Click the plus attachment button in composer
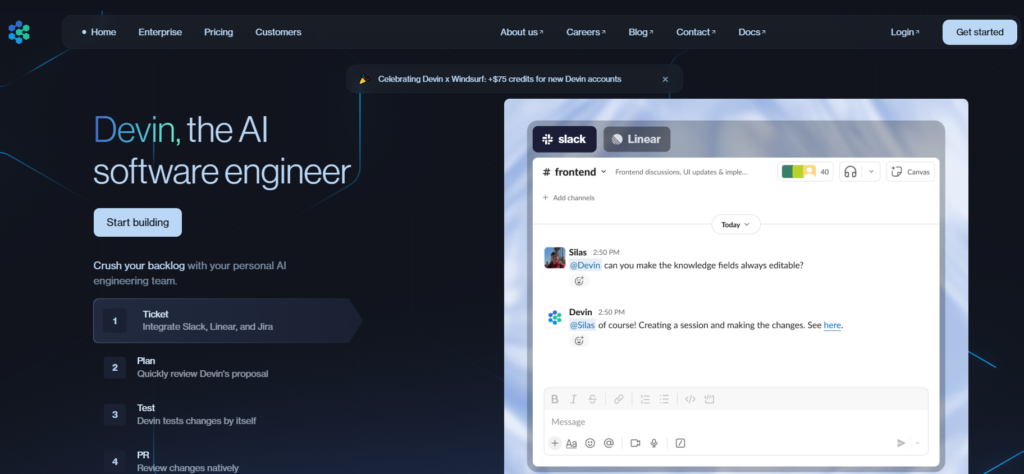The height and width of the screenshot is (474, 1024). (554, 443)
